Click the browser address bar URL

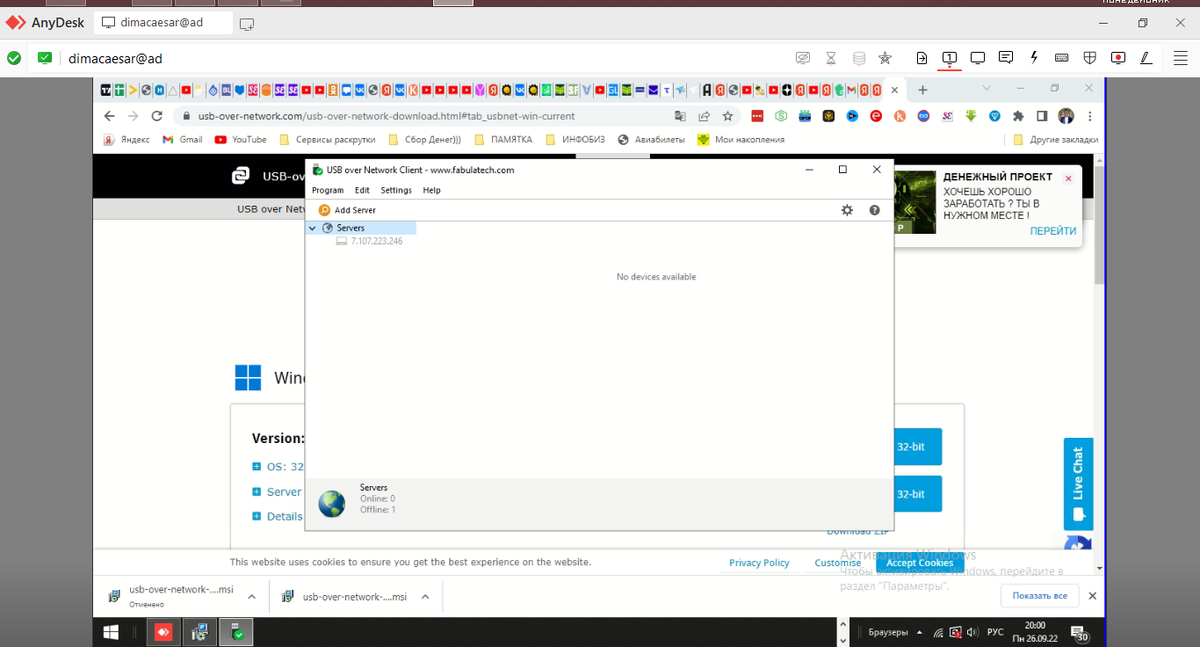(x=386, y=116)
